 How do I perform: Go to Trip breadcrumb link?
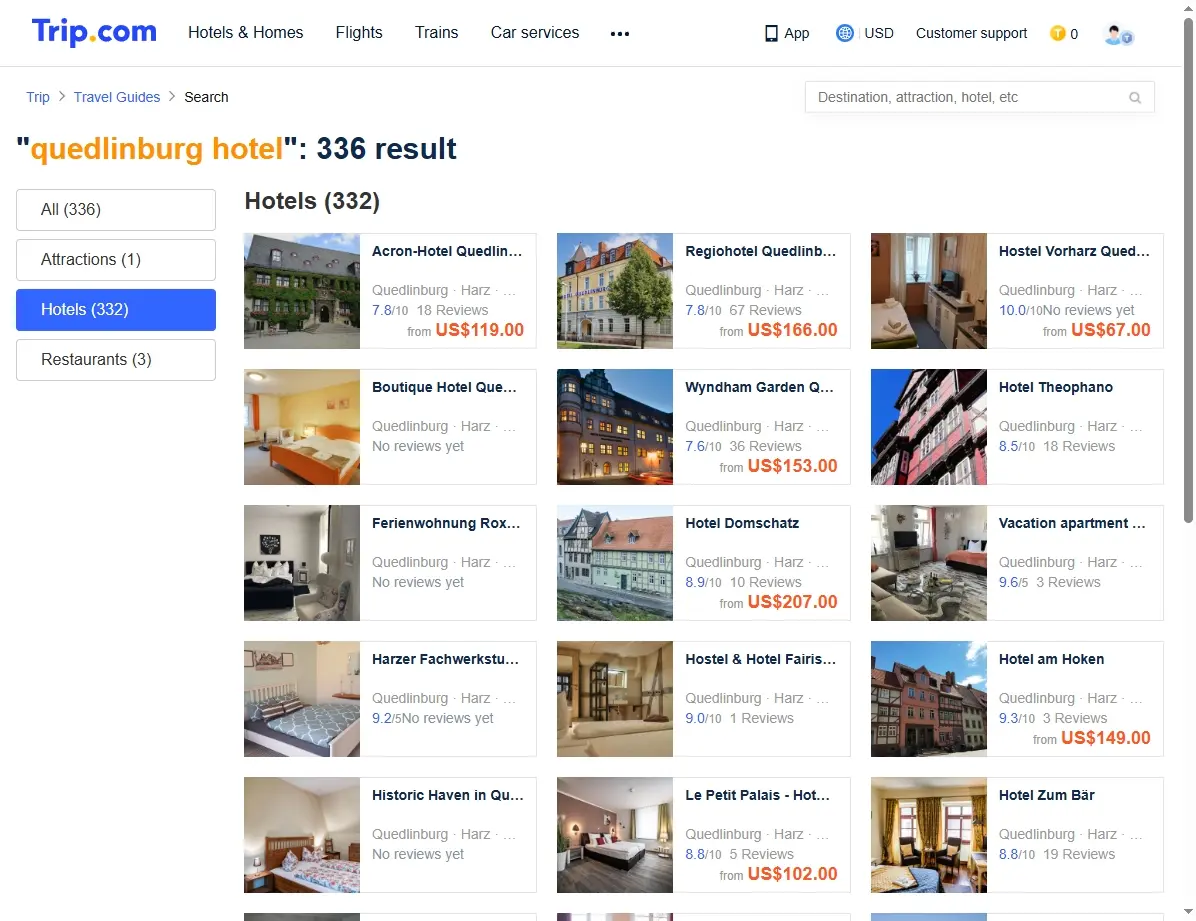click(x=37, y=97)
